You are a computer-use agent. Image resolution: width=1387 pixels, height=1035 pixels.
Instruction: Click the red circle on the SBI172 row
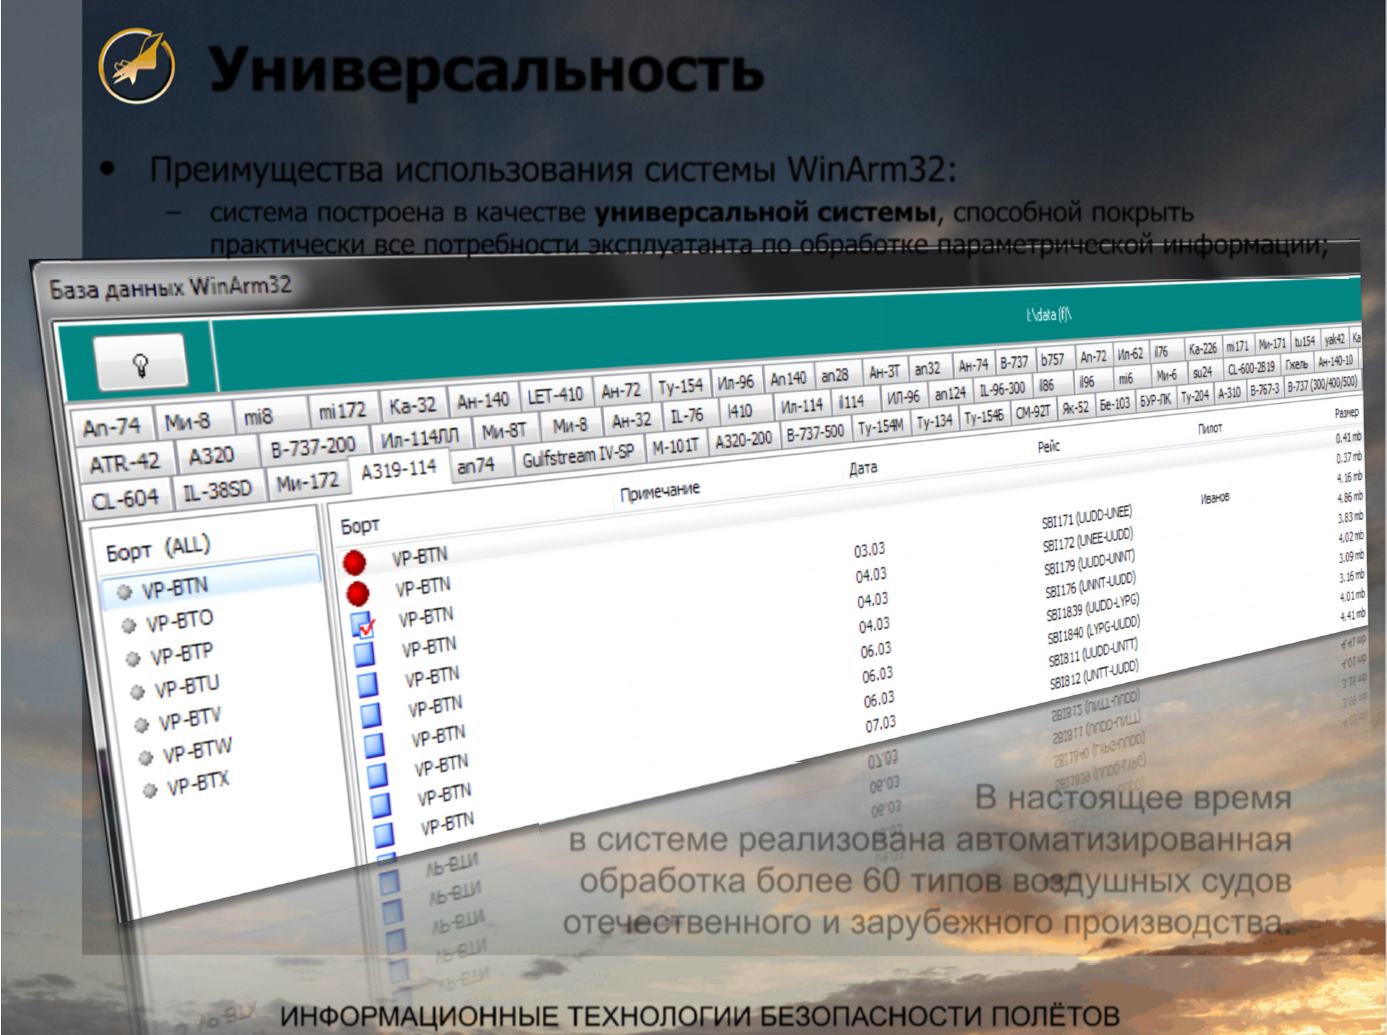[358, 594]
